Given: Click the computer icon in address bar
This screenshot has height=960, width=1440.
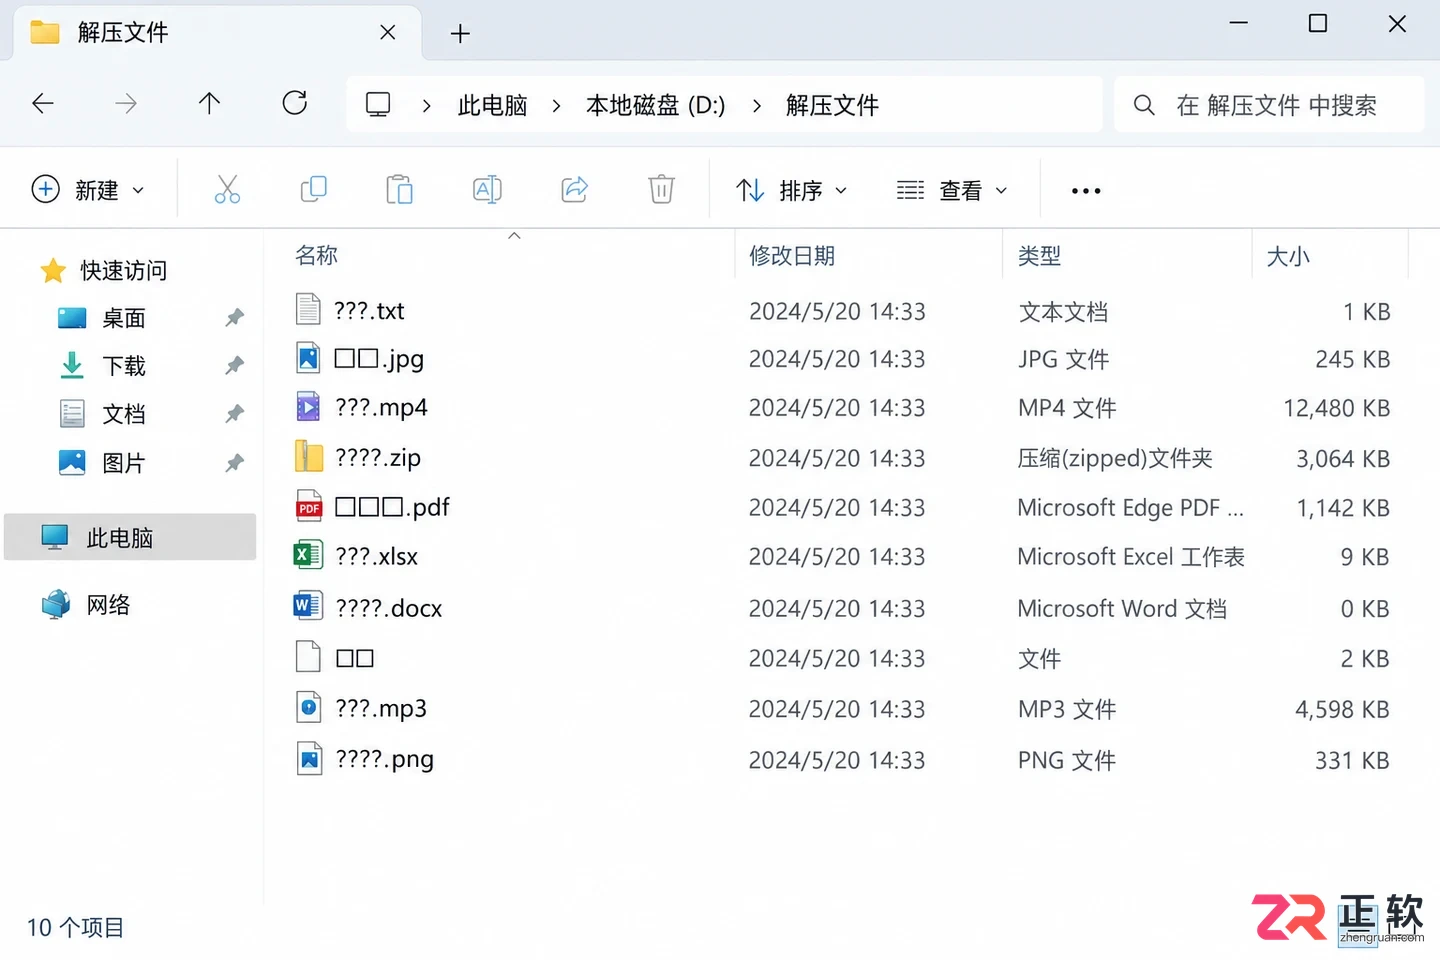Looking at the screenshot, I should [378, 104].
